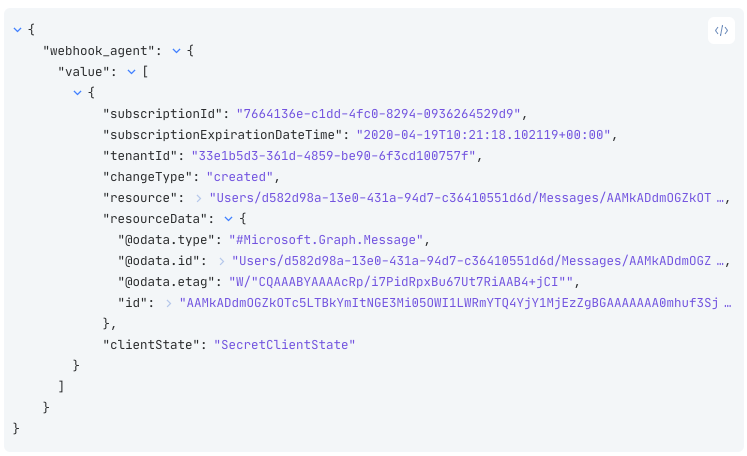Collapse the first array item object

77,92
